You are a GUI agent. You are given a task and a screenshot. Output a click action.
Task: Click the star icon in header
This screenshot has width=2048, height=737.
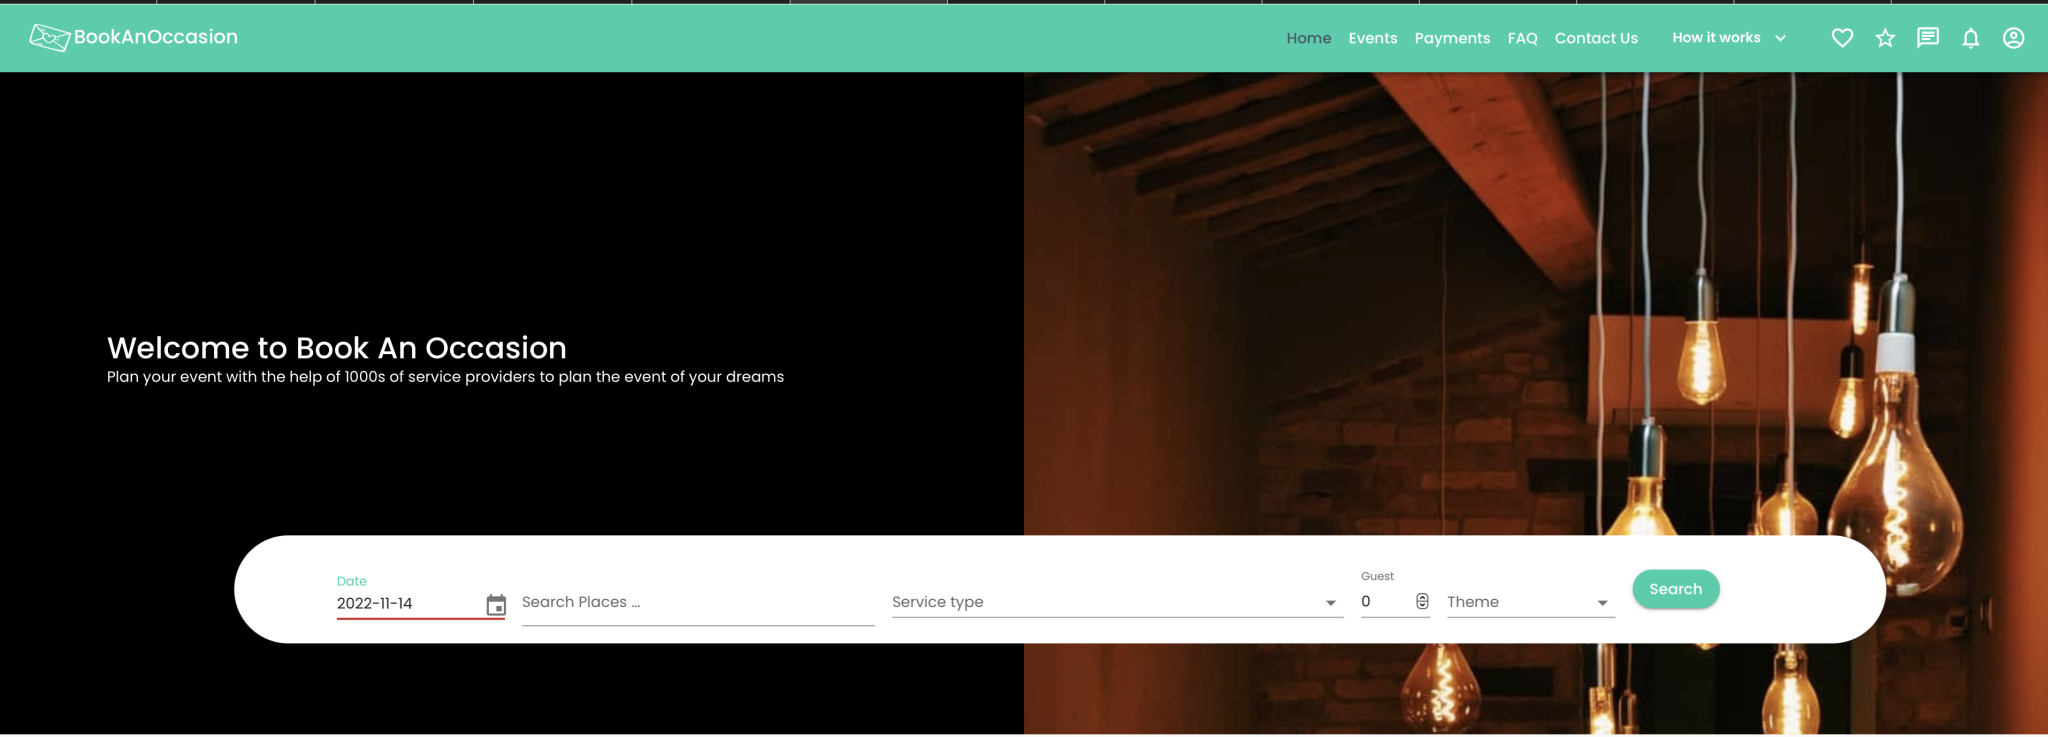click(x=1885, y=38)
